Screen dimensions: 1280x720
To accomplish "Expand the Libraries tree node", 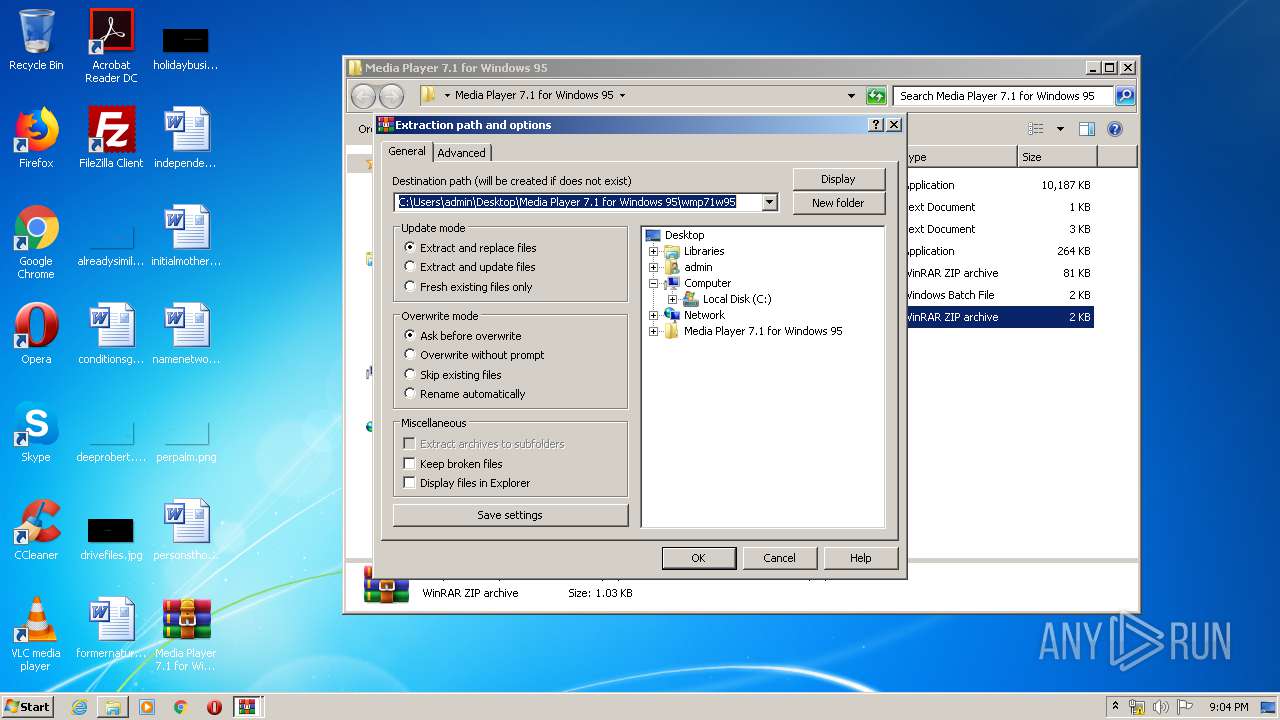I will pos(654,251).
